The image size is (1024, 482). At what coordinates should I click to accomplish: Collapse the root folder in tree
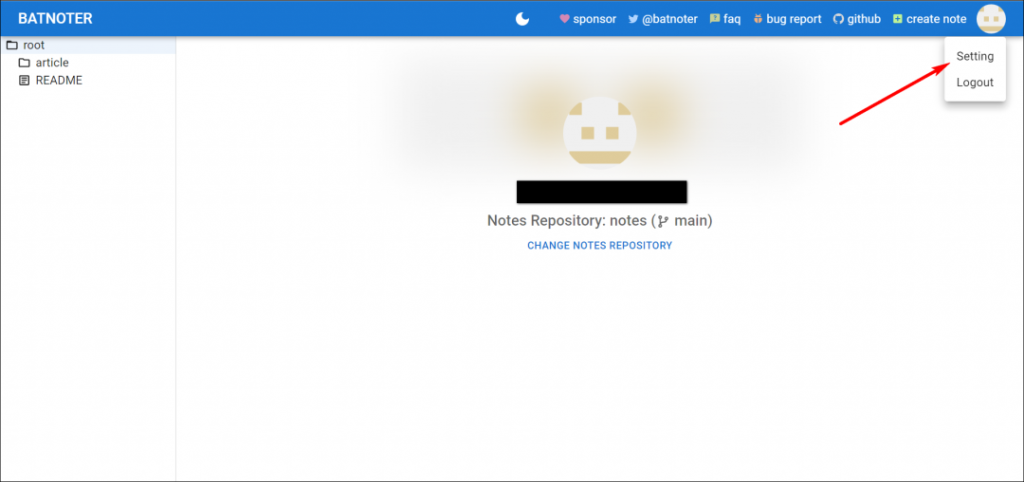(88, 46)
